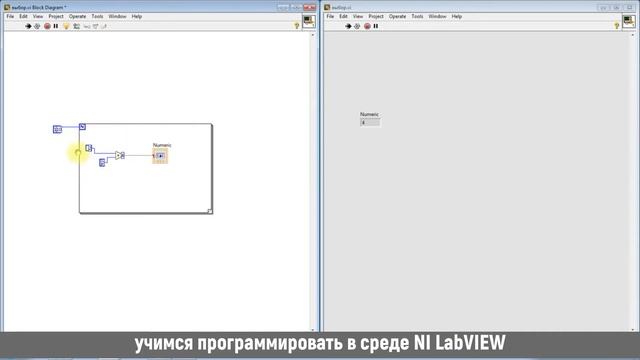Screen dimensions: 640x360
Task: Click terminal on structure's top-left corner
Action: tap(82, 127)
